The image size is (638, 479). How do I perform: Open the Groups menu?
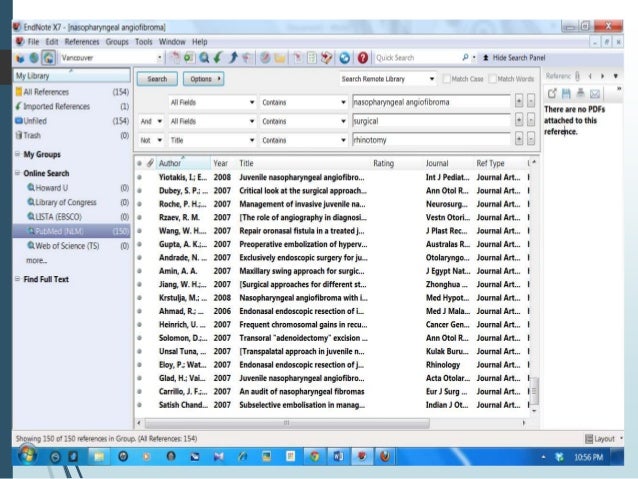pos(117,42)
